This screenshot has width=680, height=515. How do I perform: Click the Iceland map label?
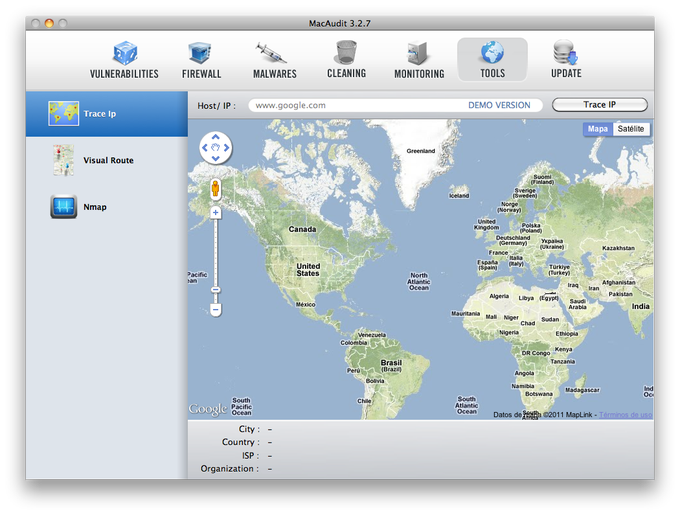point(459,196)
